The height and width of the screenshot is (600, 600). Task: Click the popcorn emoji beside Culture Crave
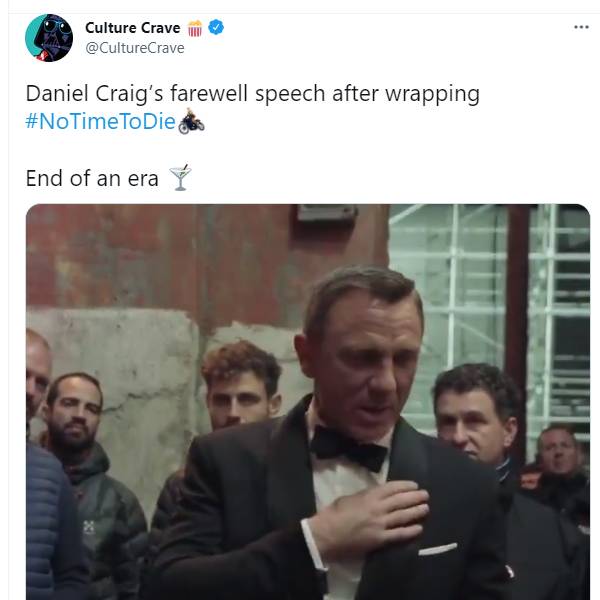195,28
